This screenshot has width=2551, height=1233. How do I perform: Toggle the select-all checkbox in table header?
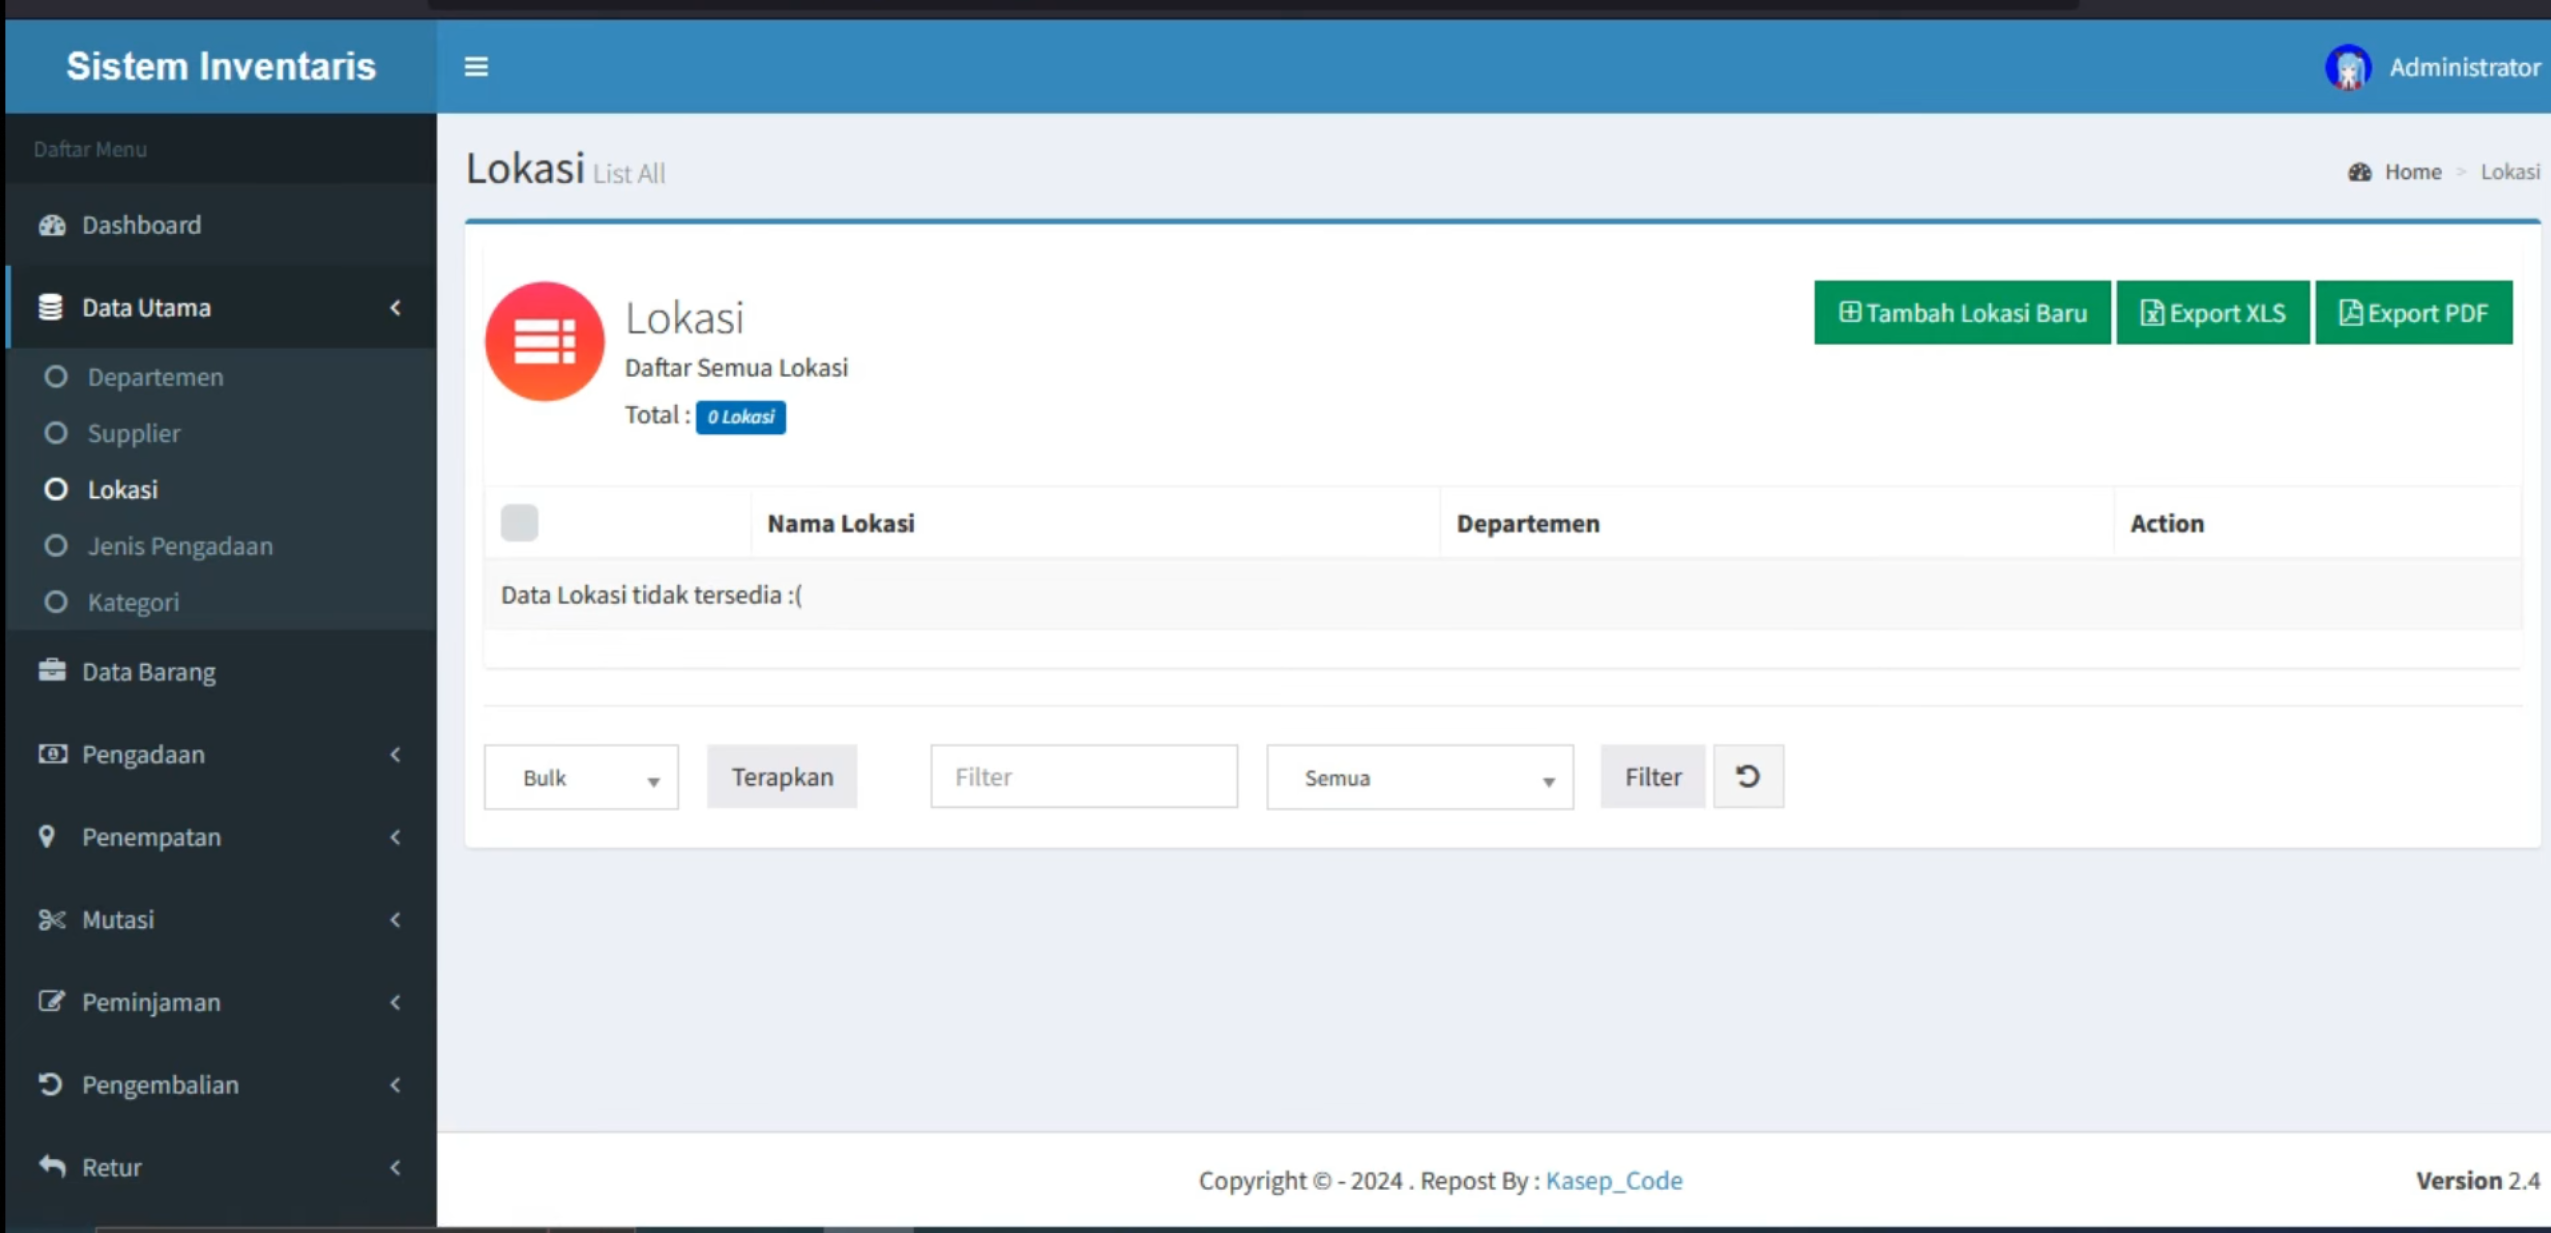click(x=519, y=522)
